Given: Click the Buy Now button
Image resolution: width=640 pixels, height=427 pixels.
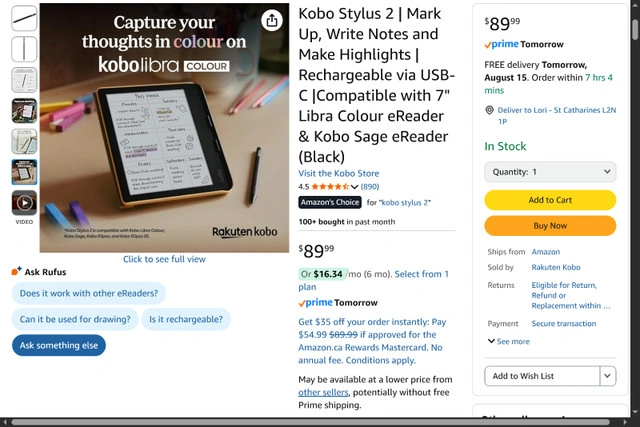Looking at the screenshot, I should pyautogui.click(x=550, y=226).
